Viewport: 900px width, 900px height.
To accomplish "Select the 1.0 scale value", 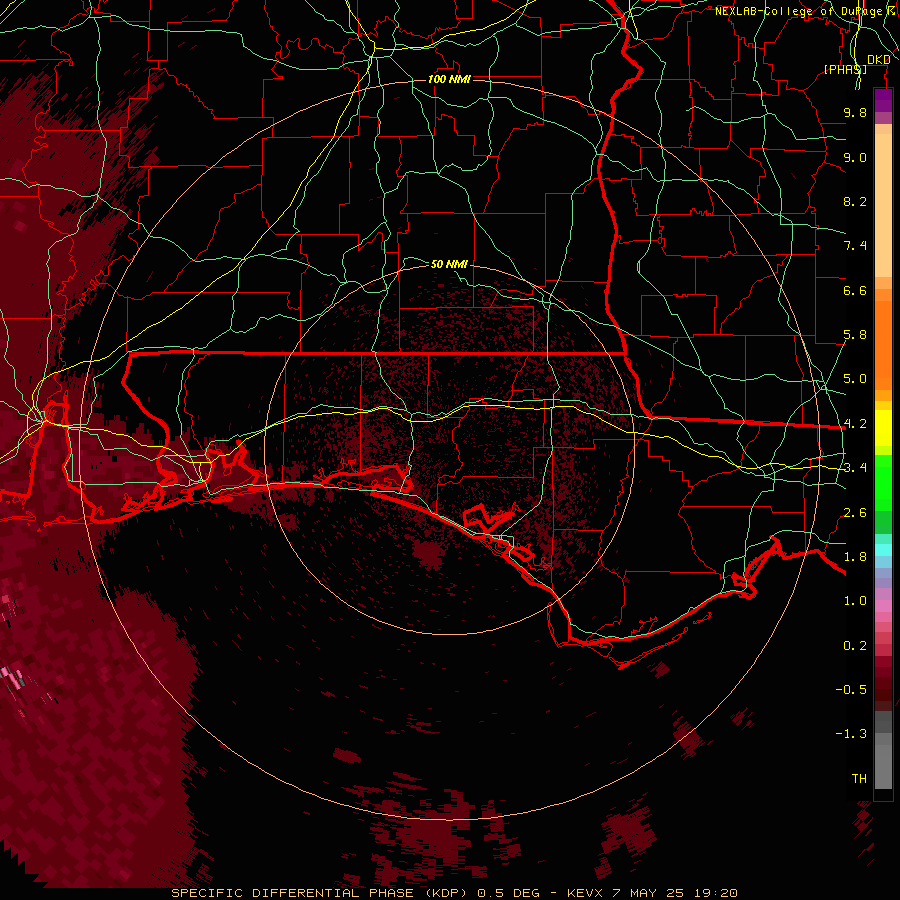I will [x=855, y=601].
